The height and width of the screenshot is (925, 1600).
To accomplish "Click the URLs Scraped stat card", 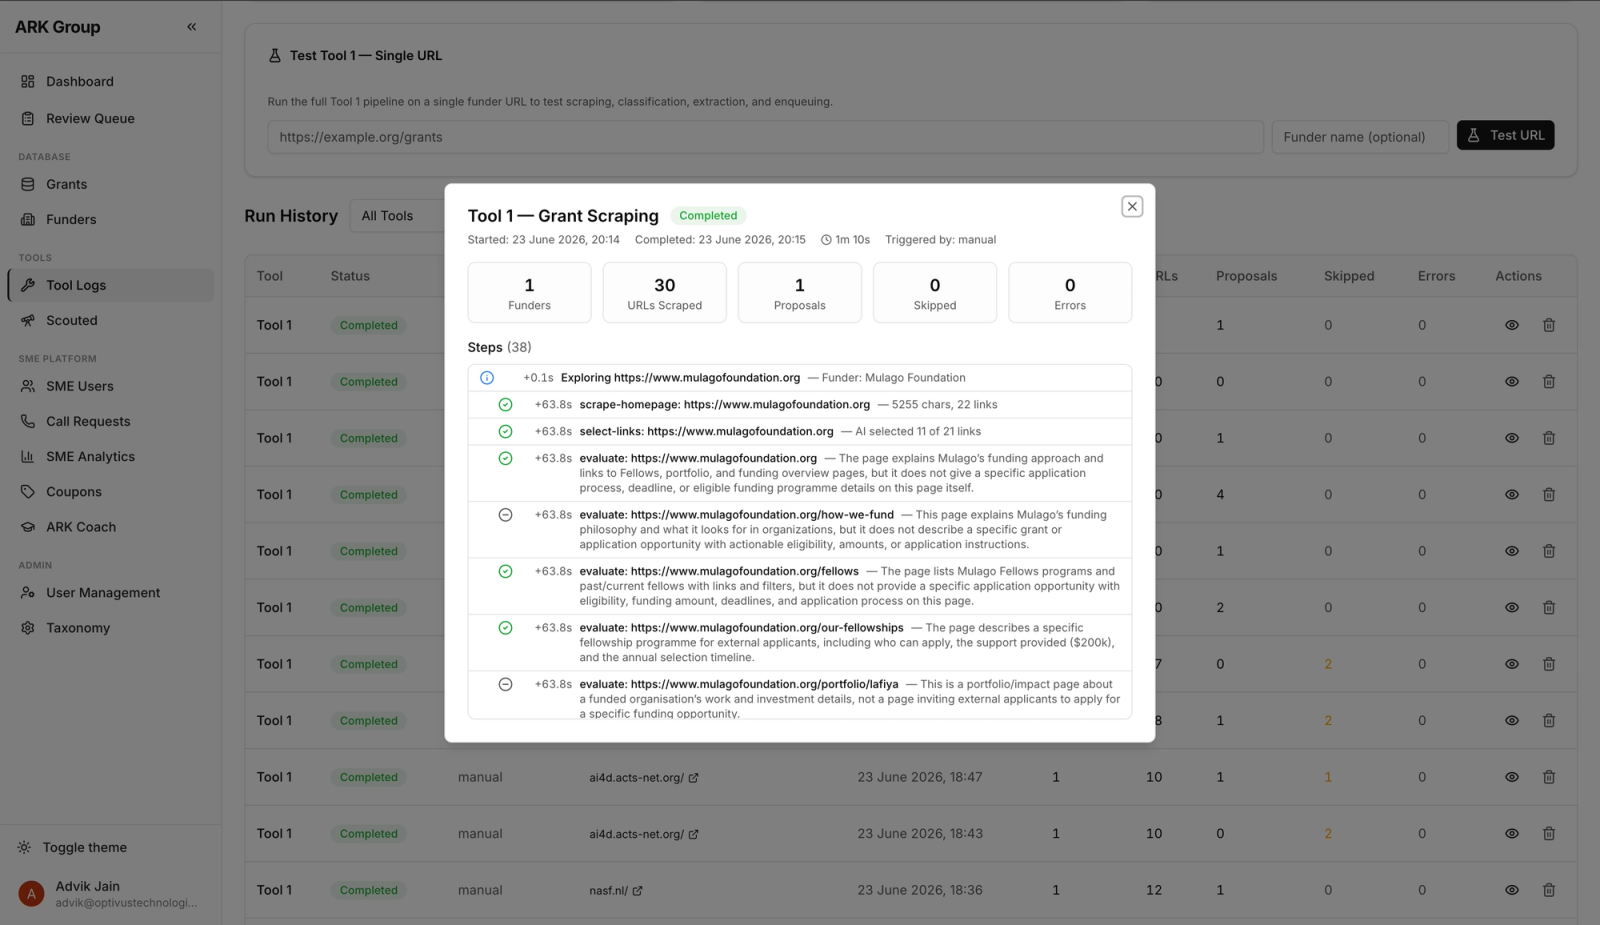I will tap(665, 293).
